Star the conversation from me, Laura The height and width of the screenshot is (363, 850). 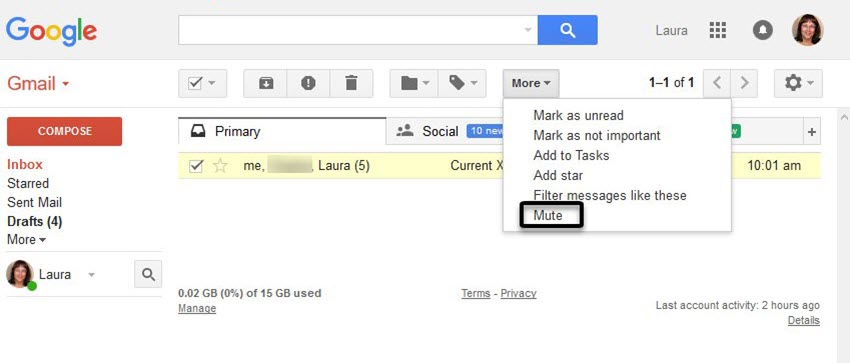(x=220, y=166)
